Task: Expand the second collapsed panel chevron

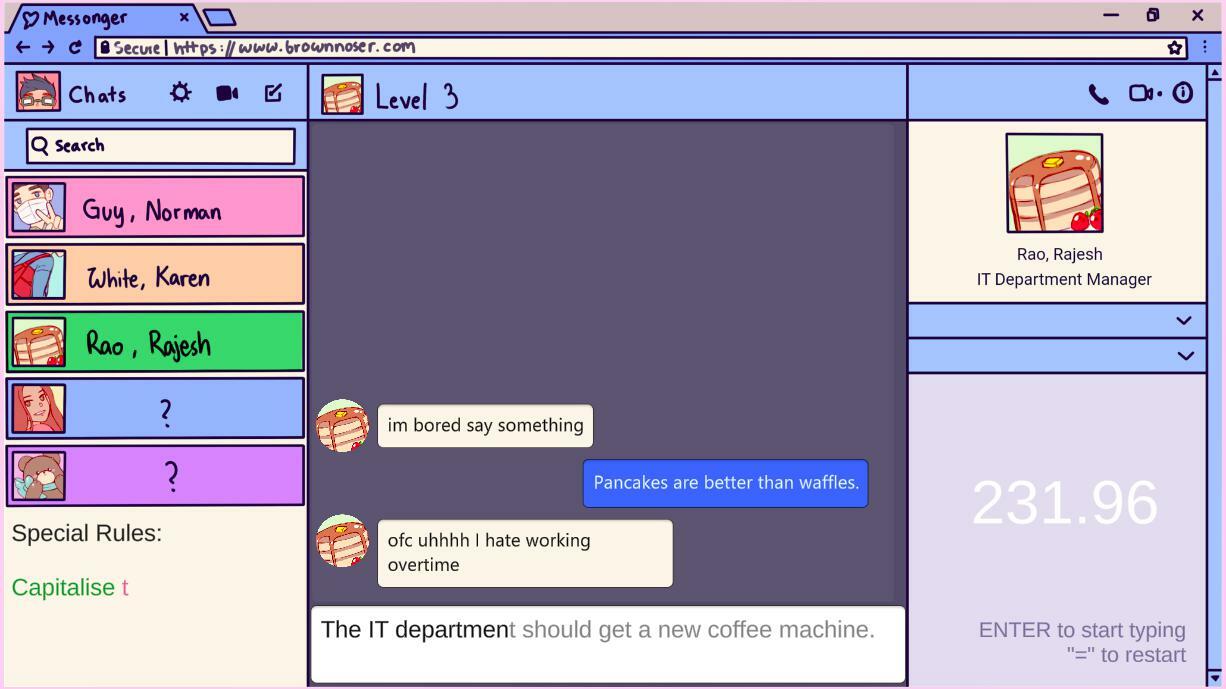Action: point(1184,356)
